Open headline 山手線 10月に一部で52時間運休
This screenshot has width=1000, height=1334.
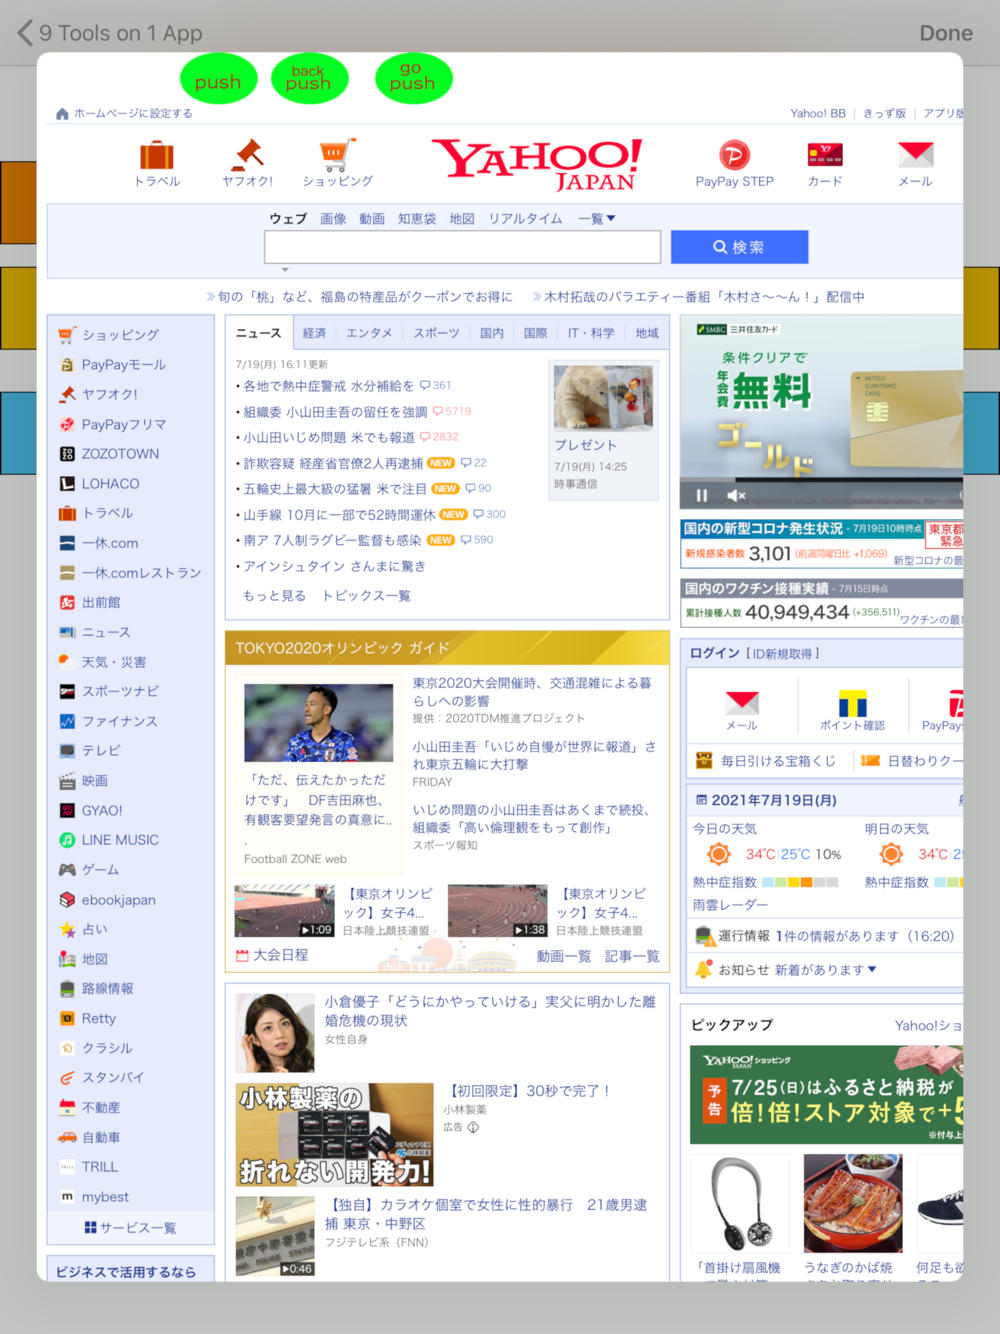click(x=339, y=515)
